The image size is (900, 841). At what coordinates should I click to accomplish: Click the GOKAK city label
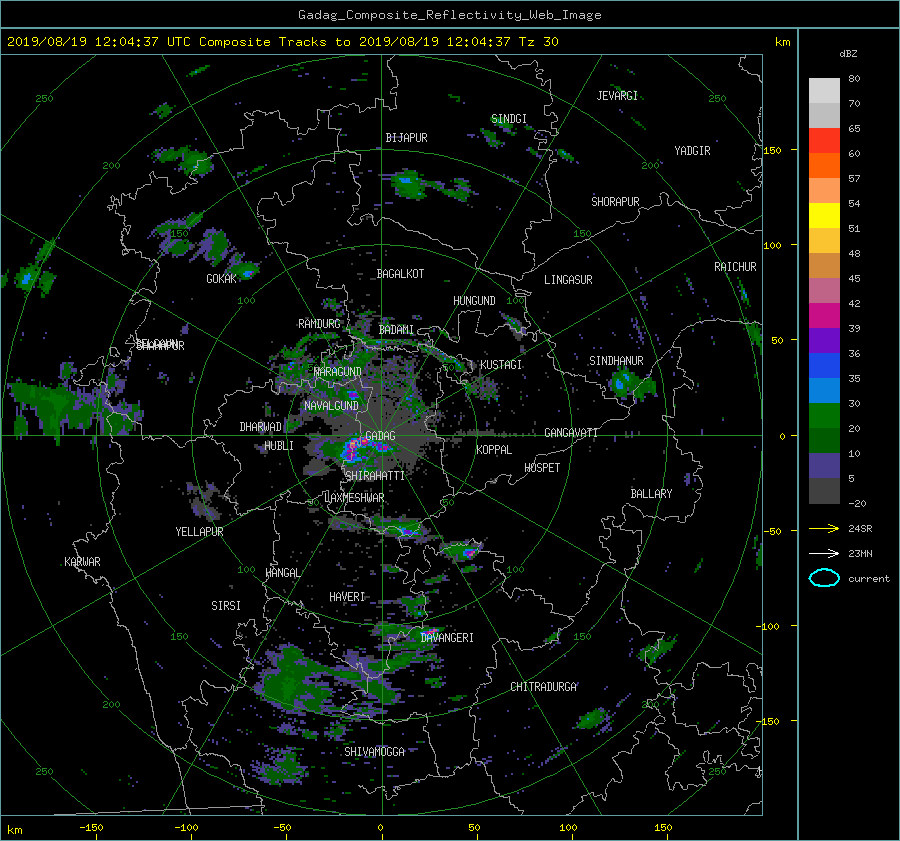pos(222,279)
